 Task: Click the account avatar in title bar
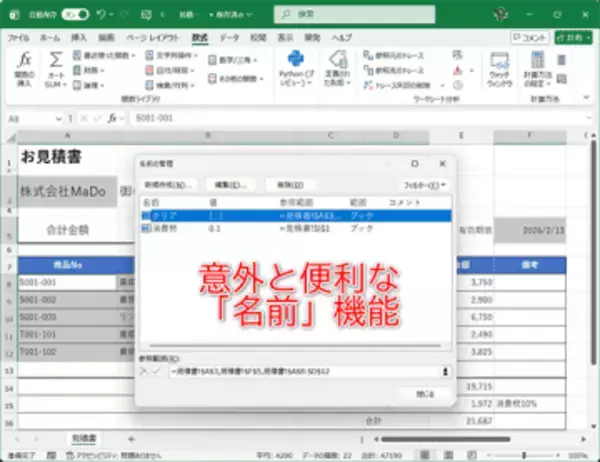pyautogui.click(x=501, y=15)
